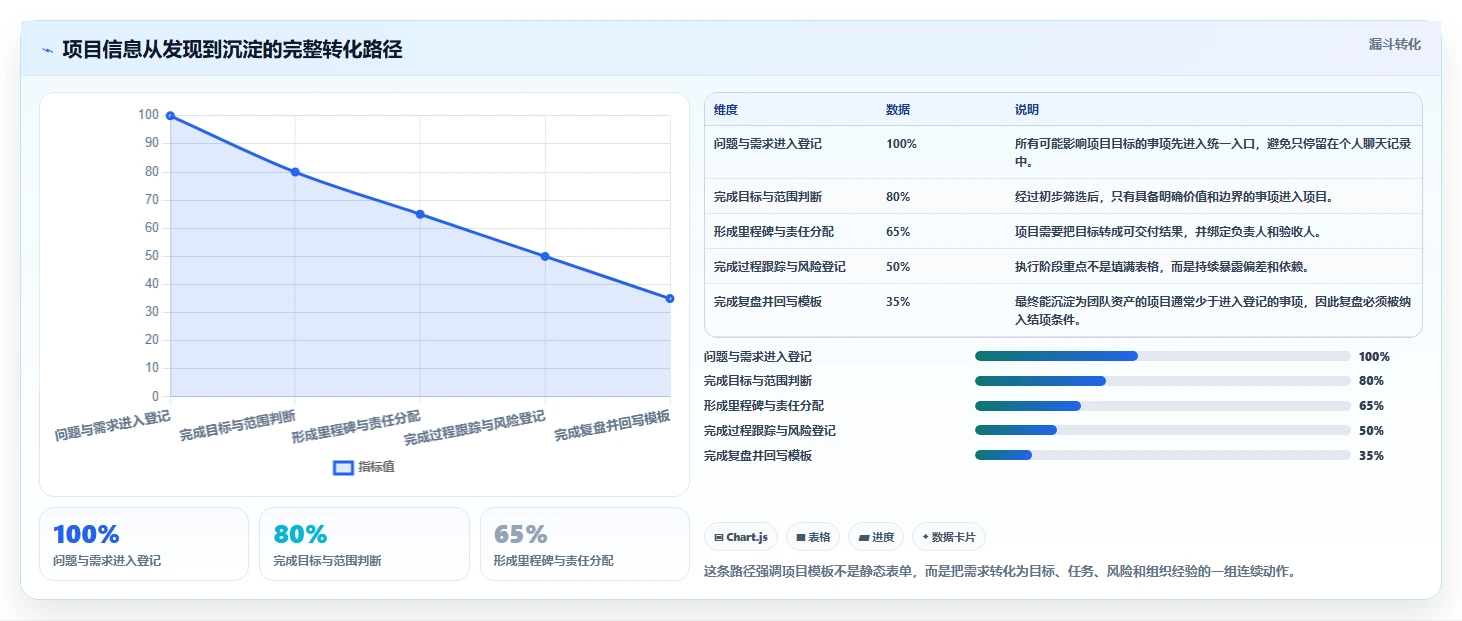
Task: Select the Chart.js tag
Action: [x=741, y=537]
